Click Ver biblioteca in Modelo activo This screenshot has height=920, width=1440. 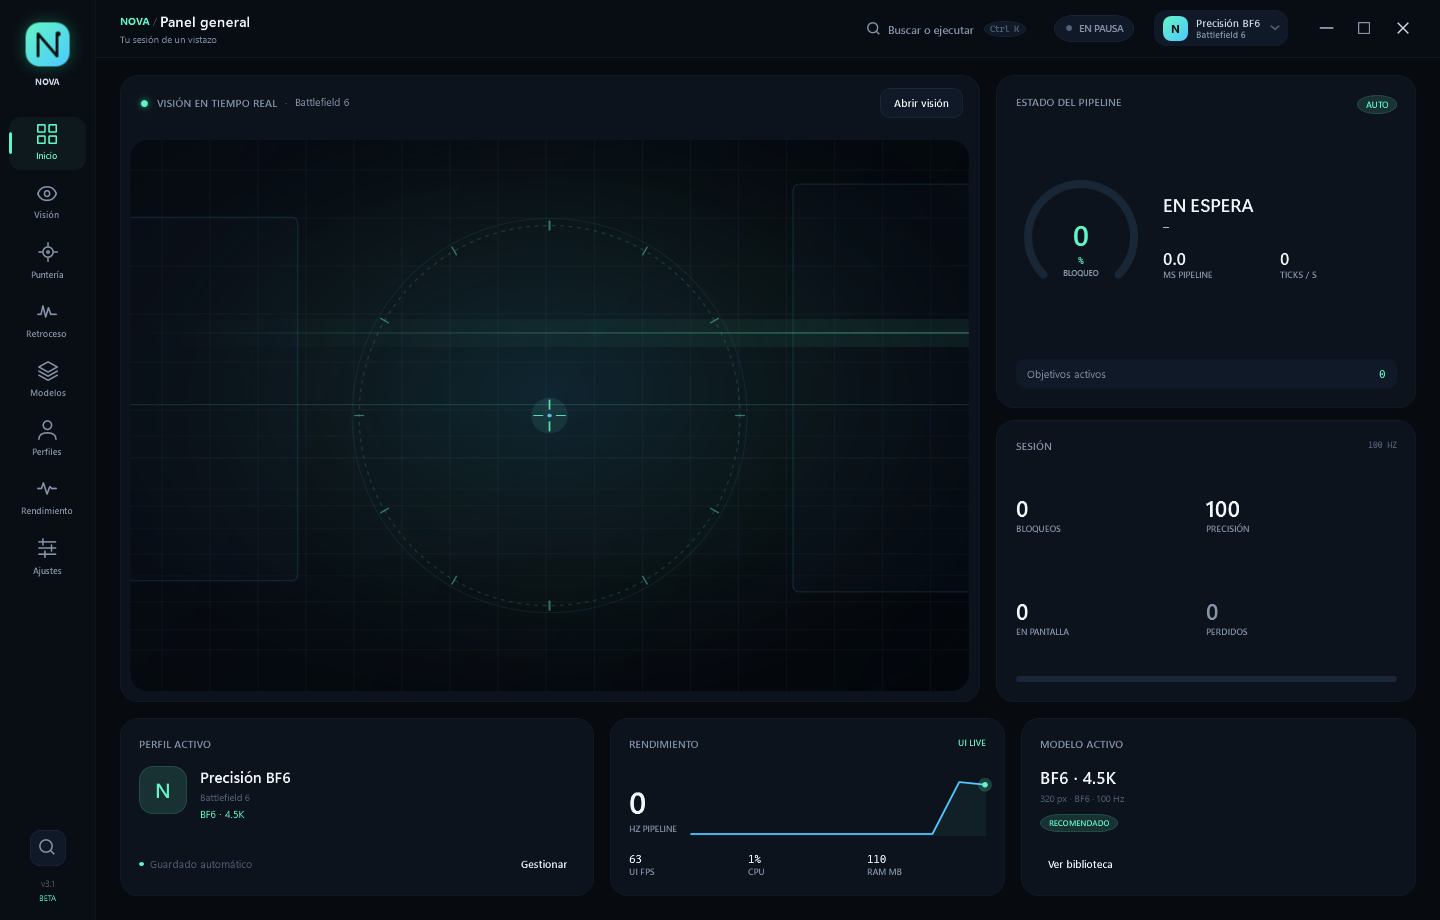1080,864
